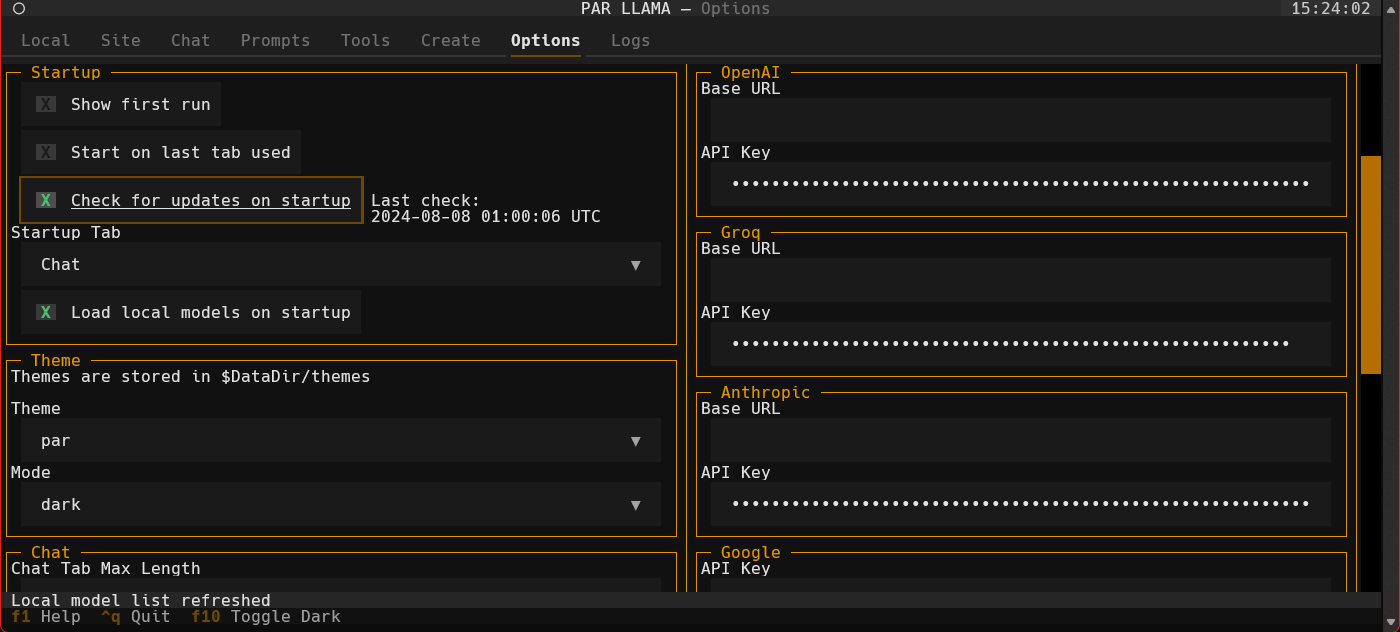Open the Site tab
The height and width of the screenshot is (632, 1400).
pos(121,40)
